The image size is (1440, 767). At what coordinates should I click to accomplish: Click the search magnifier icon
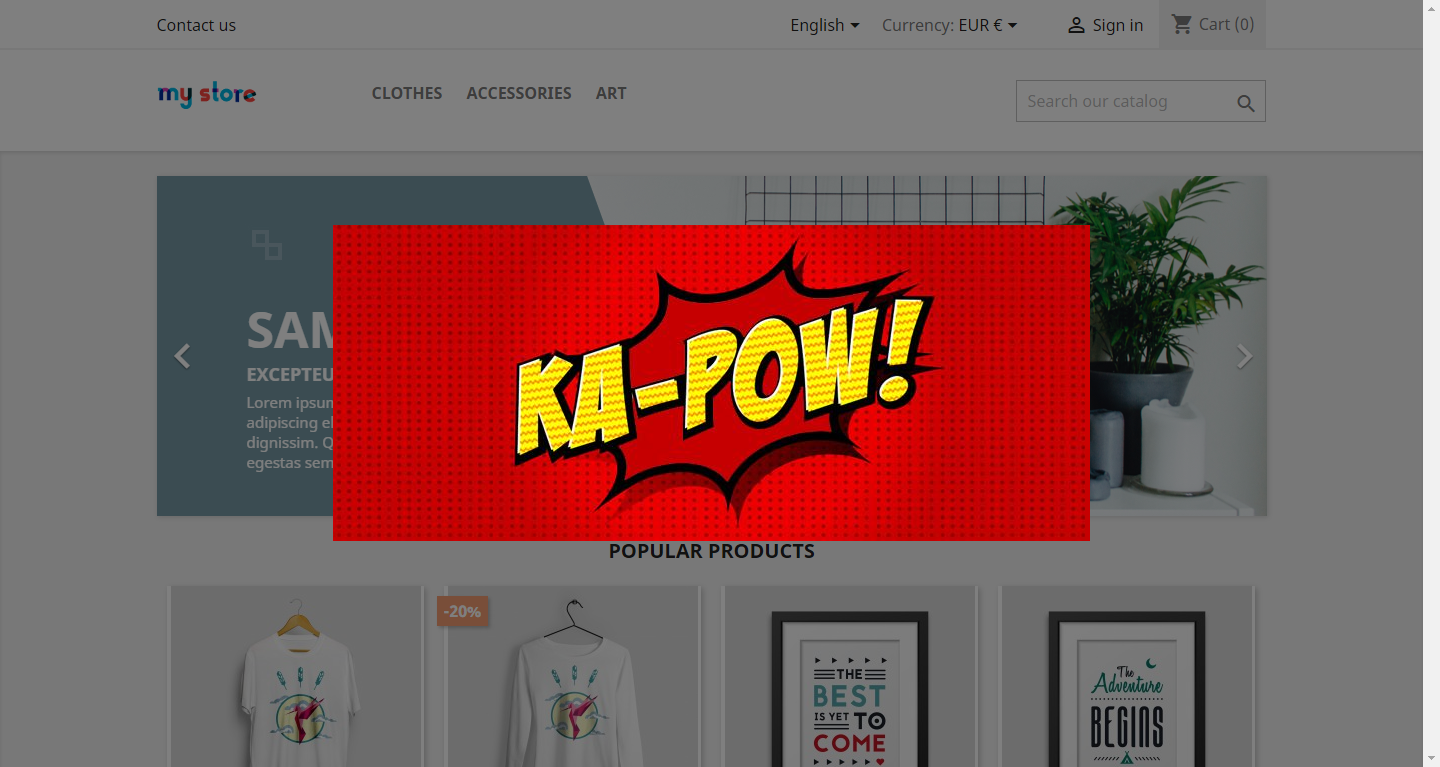[1245, 103]
